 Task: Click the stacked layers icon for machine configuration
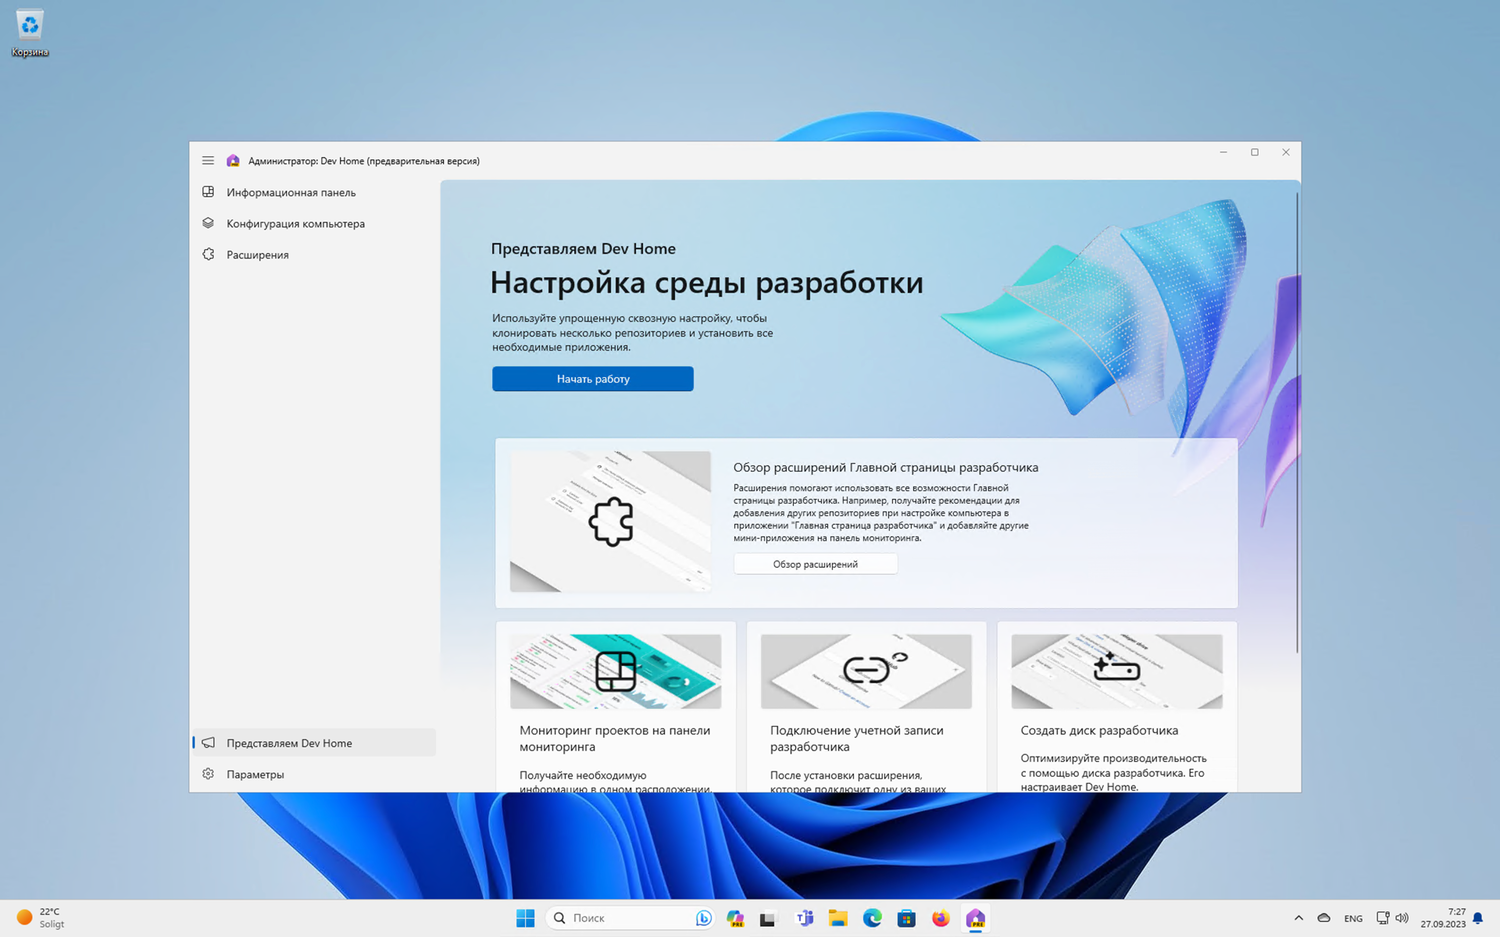pyautogui.click(x=208, y=223)
